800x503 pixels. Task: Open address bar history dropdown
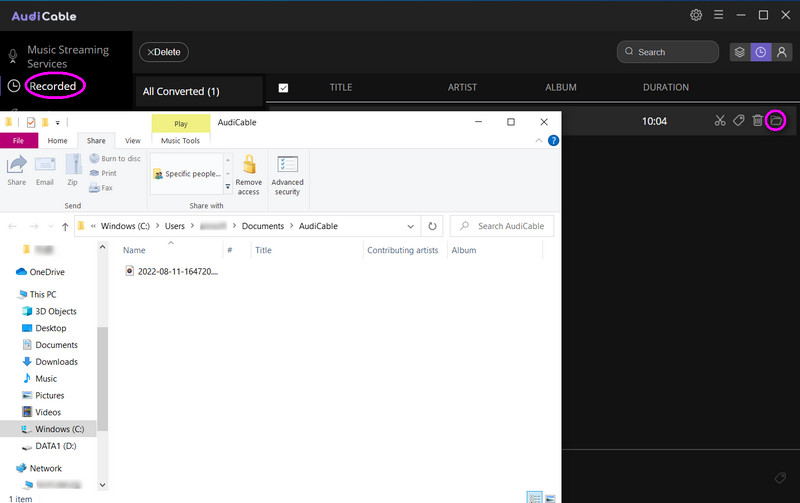pos(410,227)
